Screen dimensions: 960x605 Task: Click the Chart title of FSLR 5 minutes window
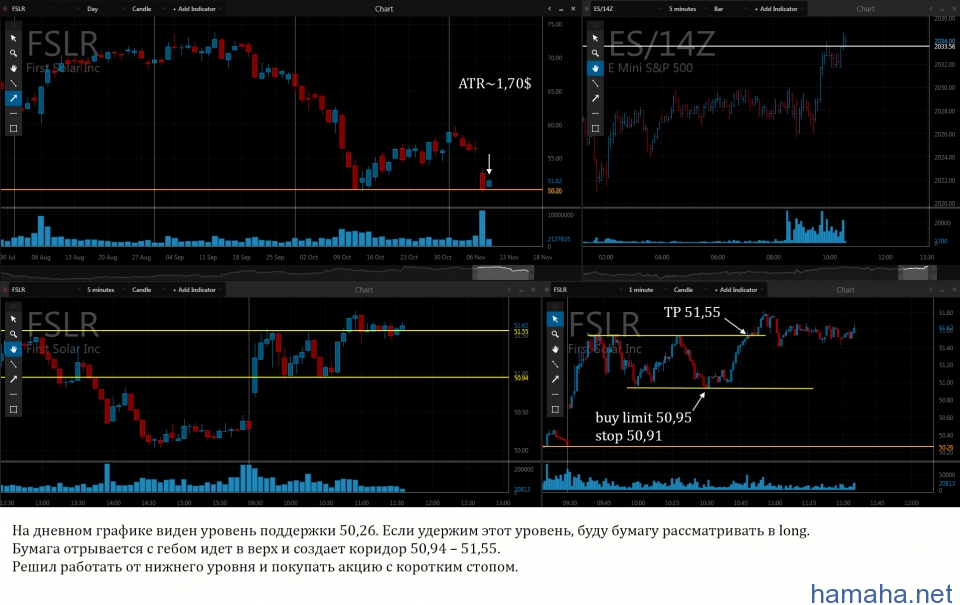[364, 290]
